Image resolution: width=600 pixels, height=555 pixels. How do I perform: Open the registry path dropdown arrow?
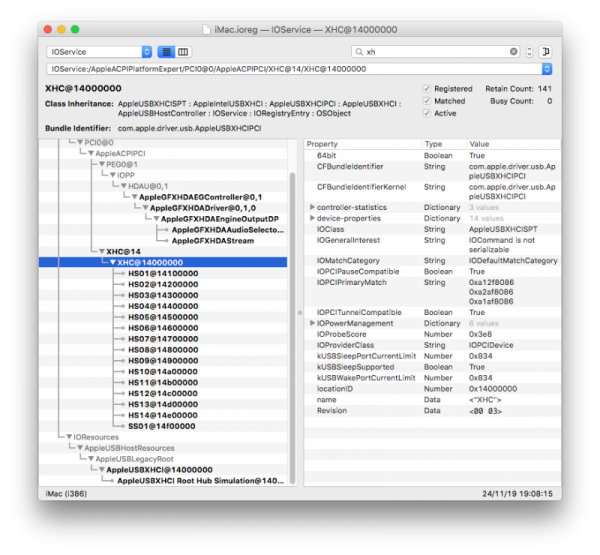(547, 69)
